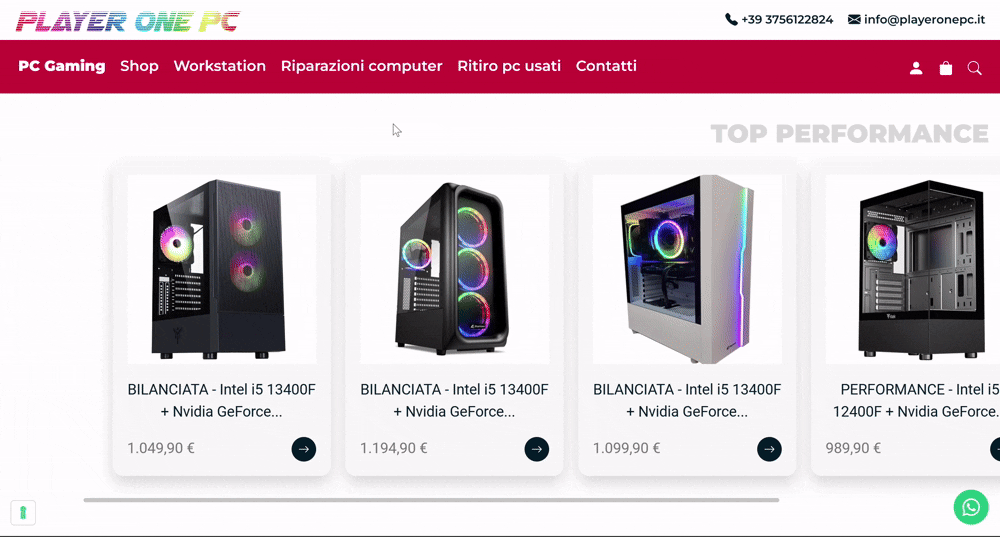This screenshot has height=537, width=1000.
Task: Click the Player One PC logo
Action: coord(128,22)
